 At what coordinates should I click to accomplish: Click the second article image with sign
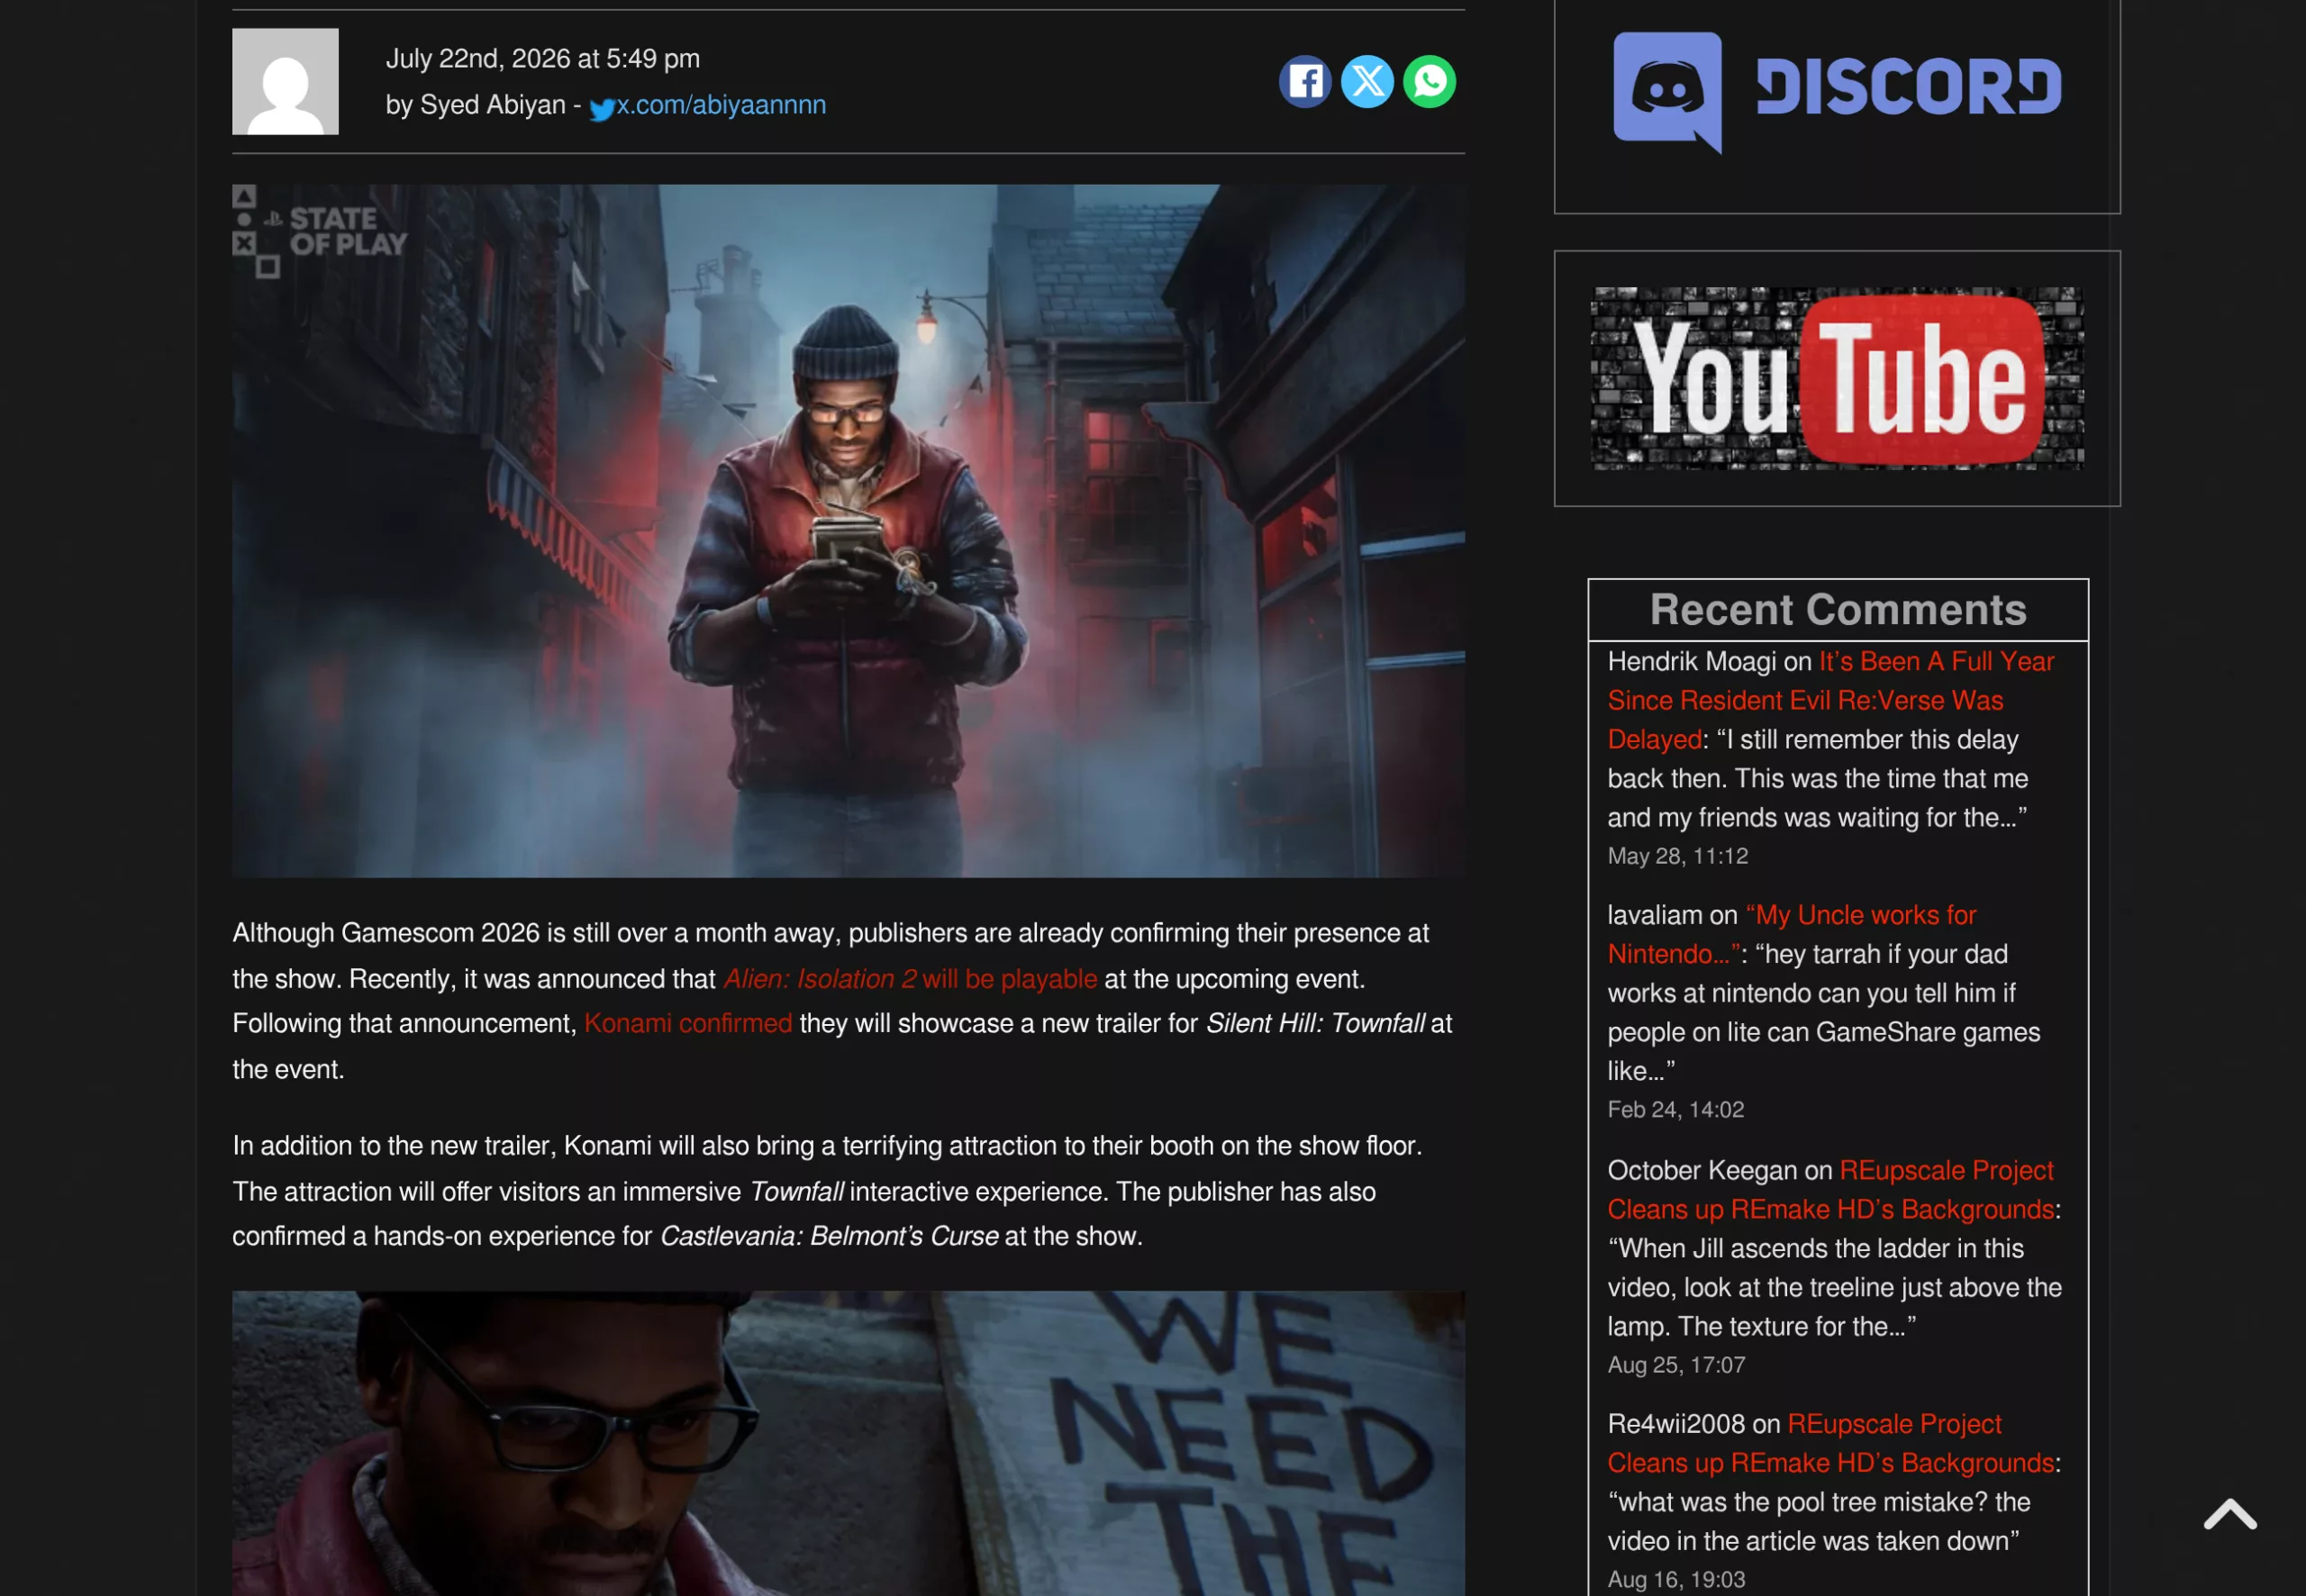click(x=848, y=1443)
